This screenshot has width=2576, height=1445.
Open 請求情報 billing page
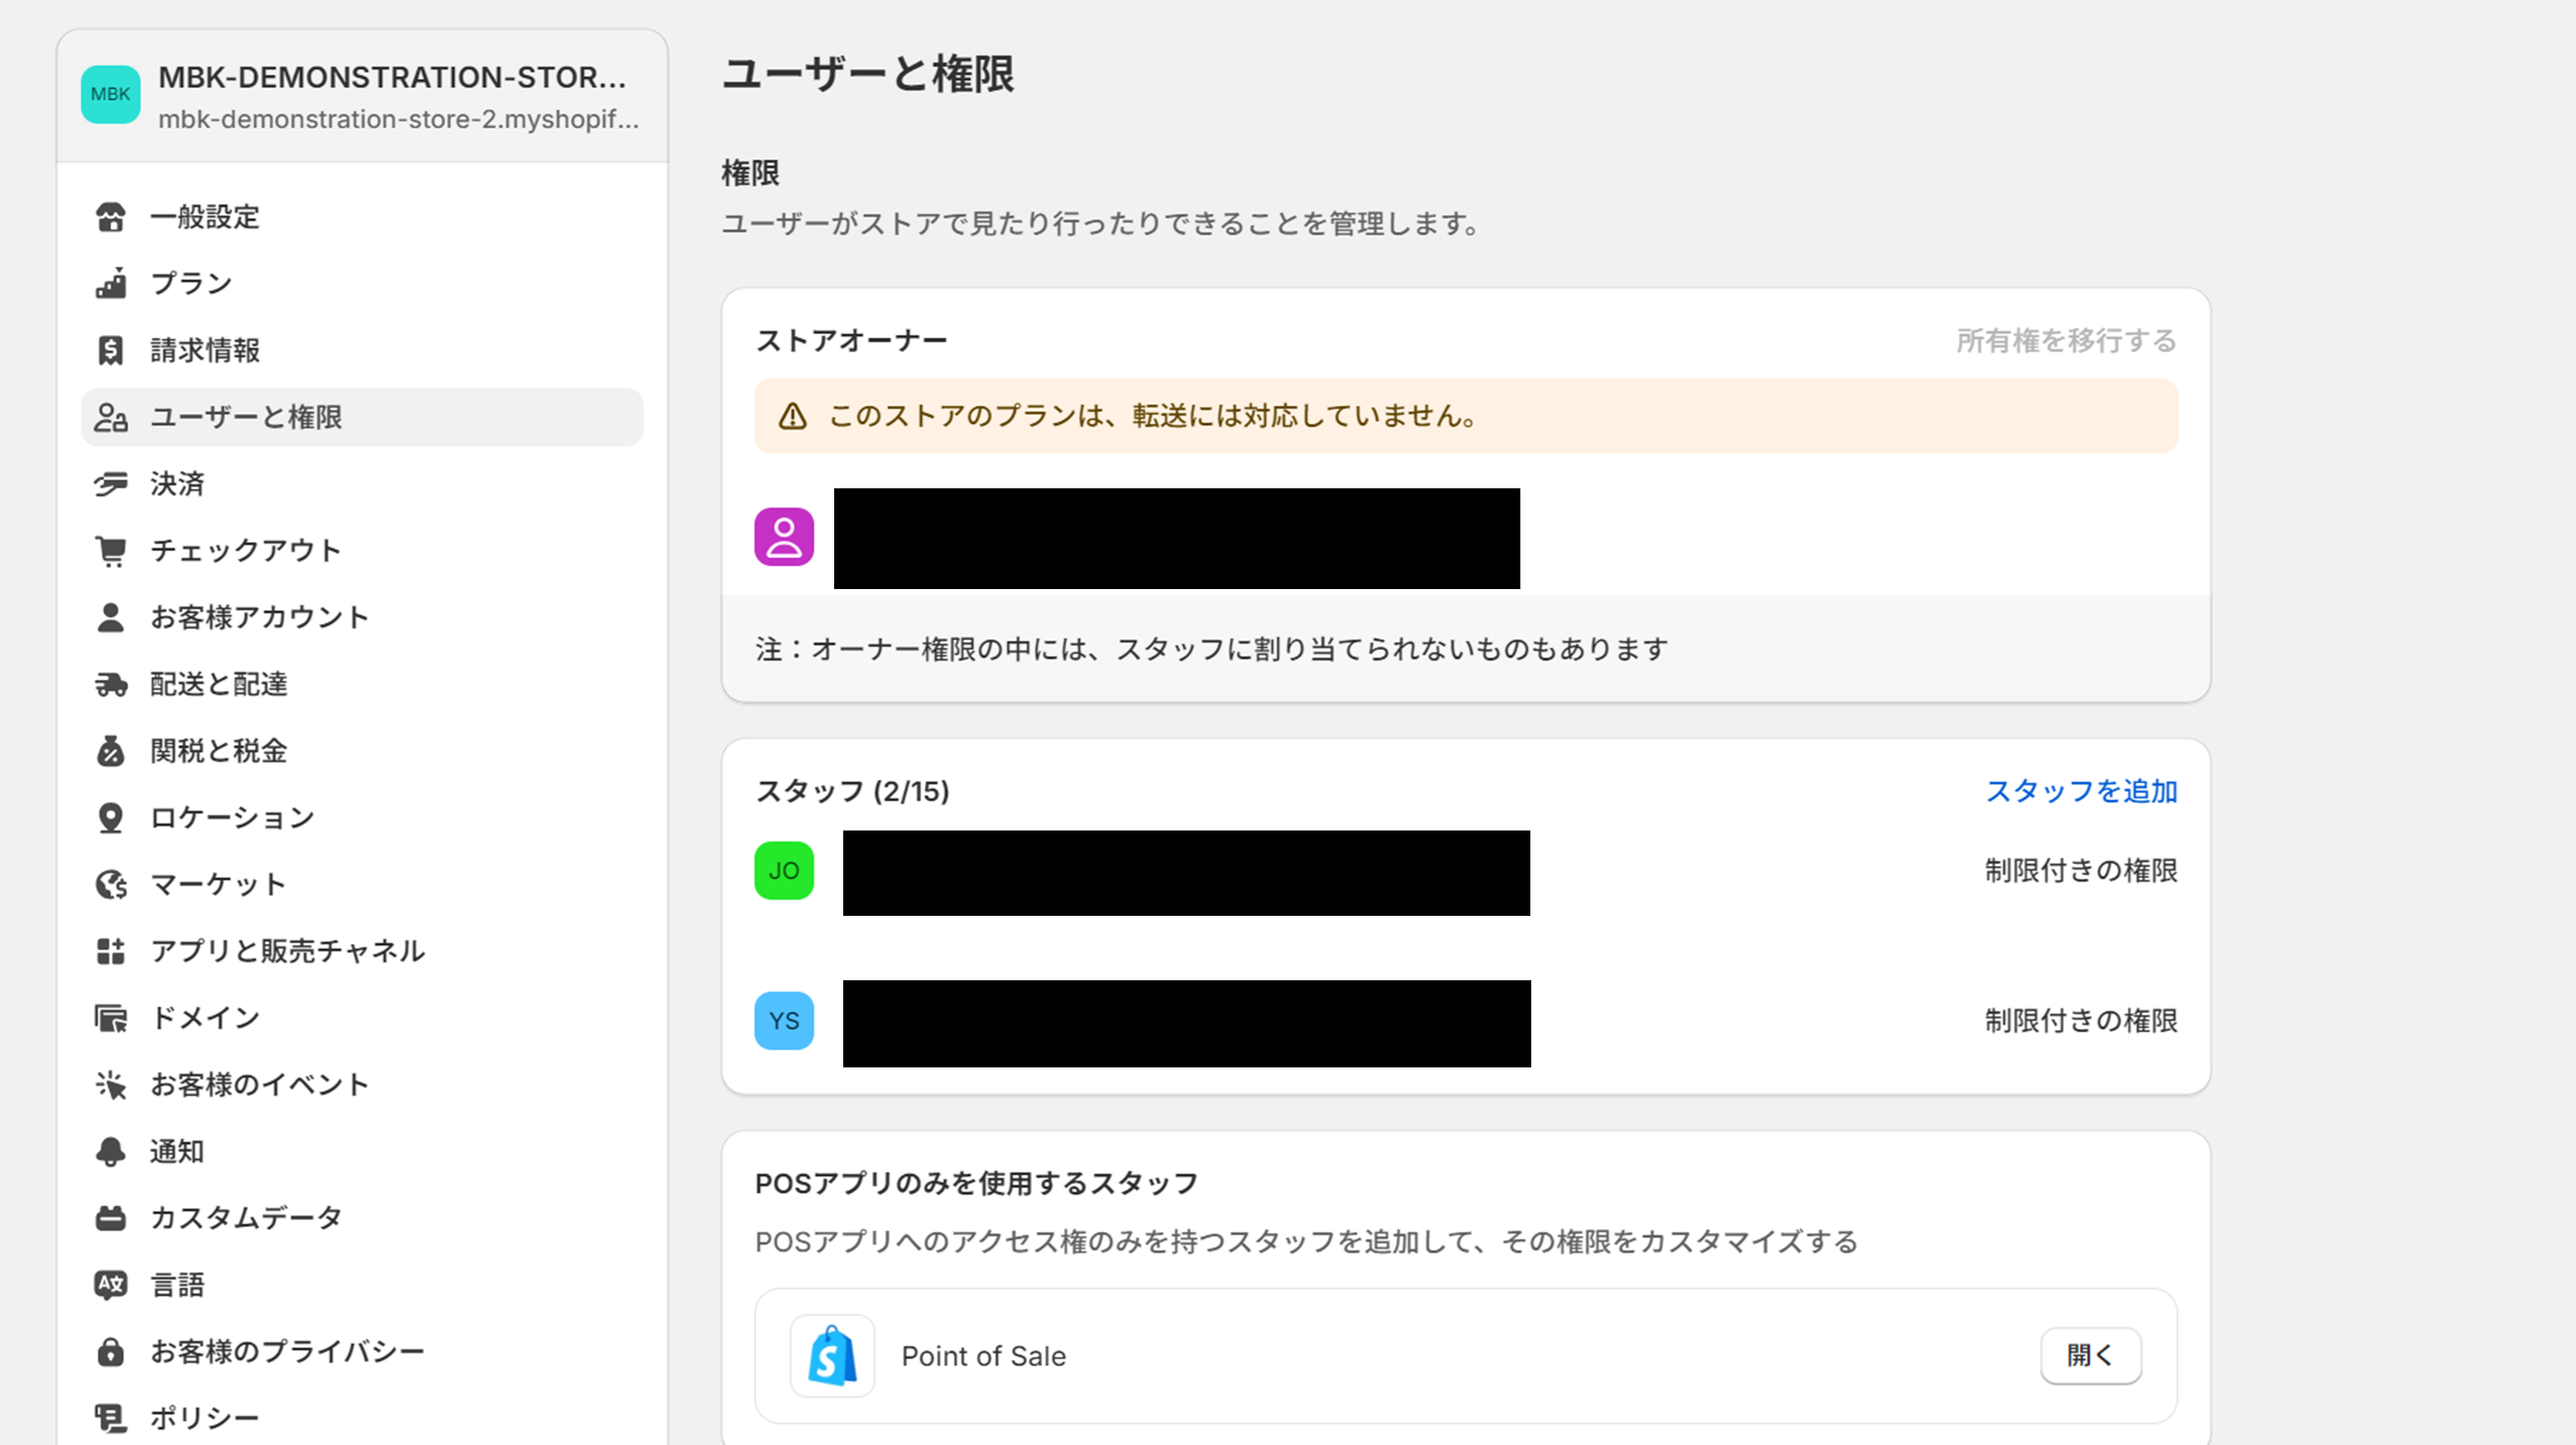point(205,351)
